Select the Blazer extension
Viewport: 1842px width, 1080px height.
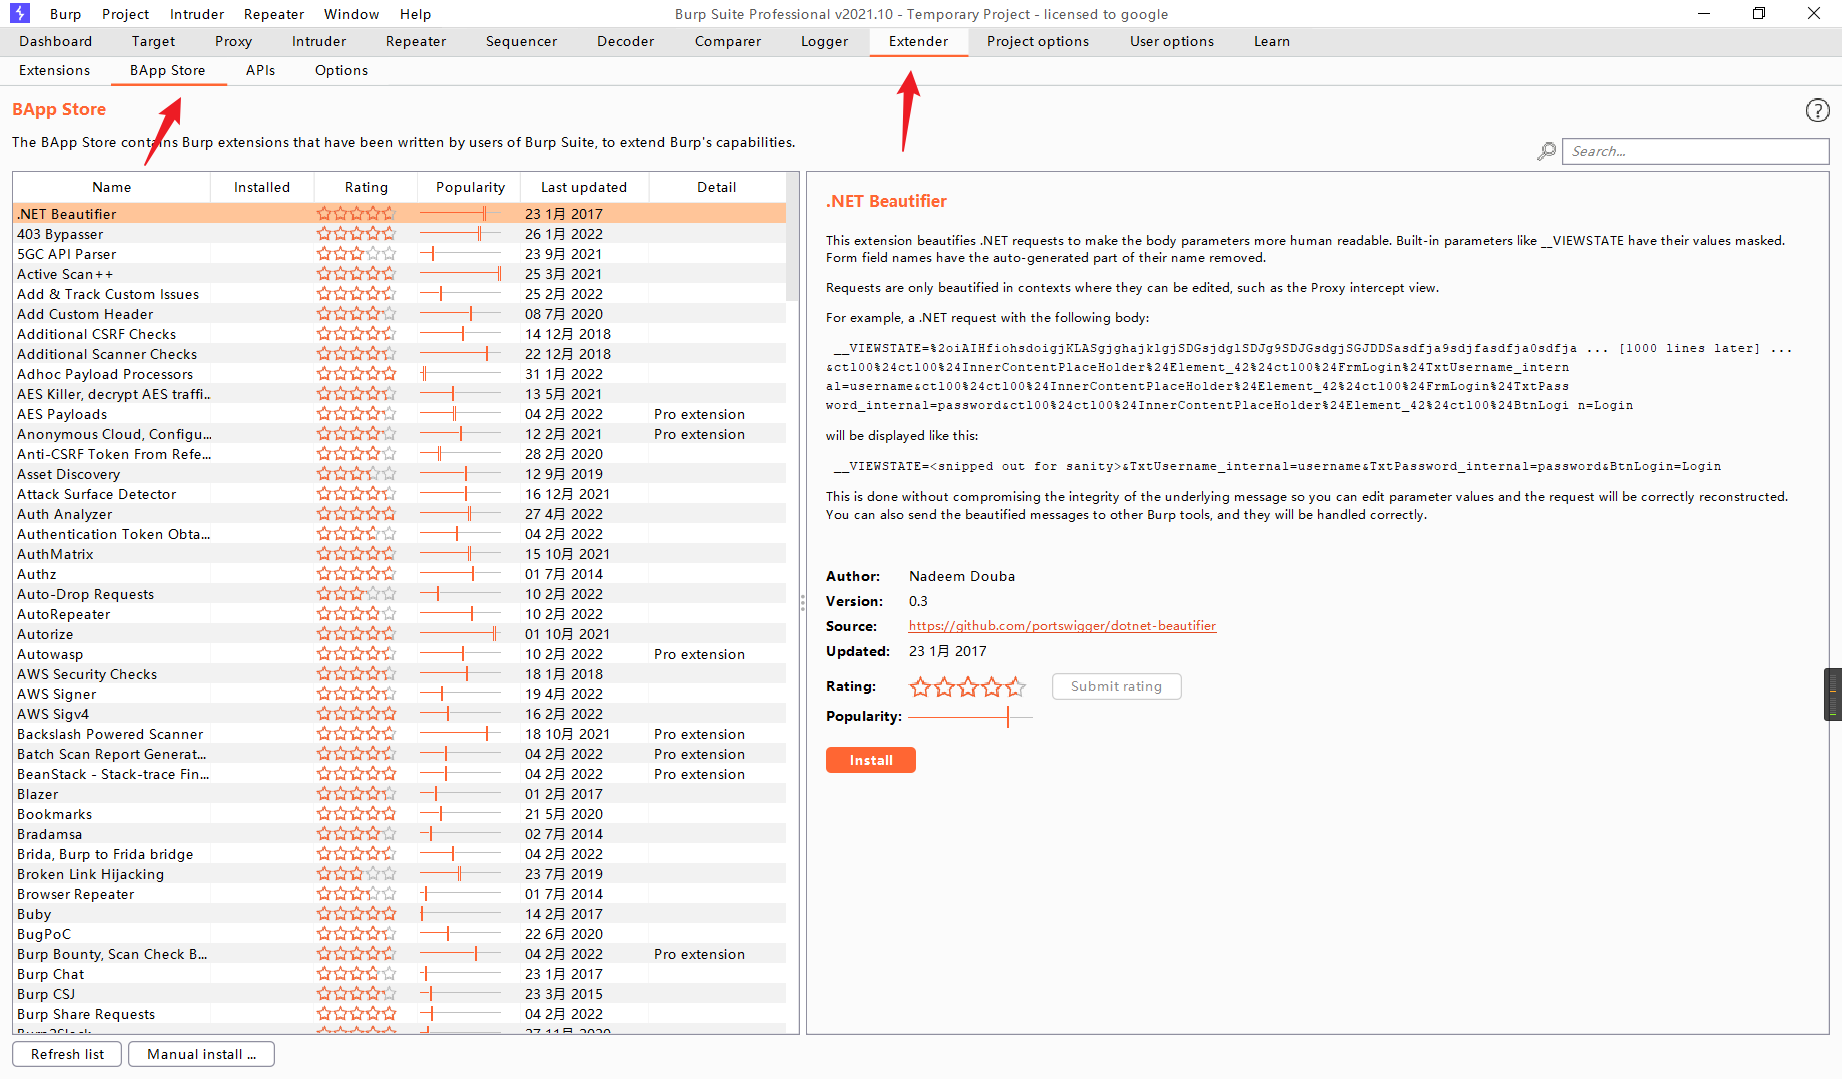click(x=400, y=794)
